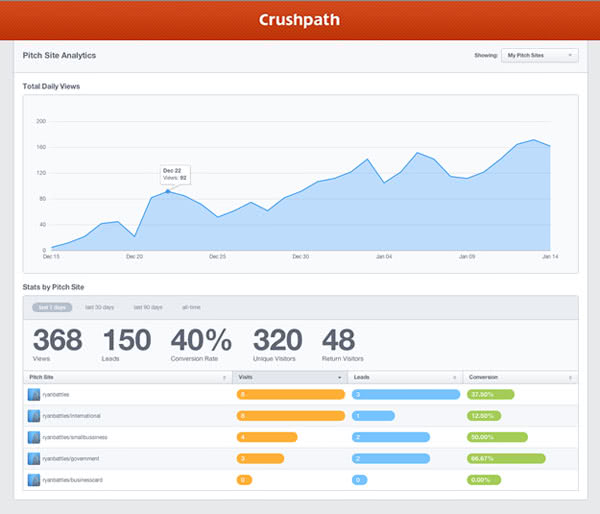Viewport: 600px width, 514px height.
Task: Click the 368 Views stat
Action: [x=57, y=344]
